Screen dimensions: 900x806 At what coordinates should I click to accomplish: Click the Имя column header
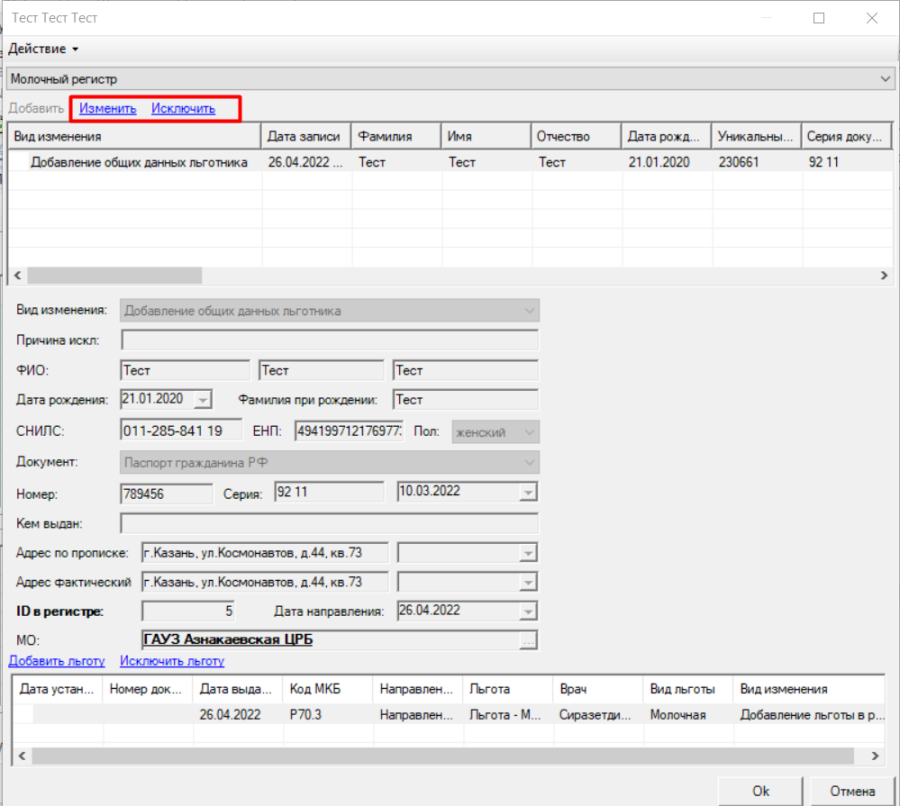[x=486, y=137]
